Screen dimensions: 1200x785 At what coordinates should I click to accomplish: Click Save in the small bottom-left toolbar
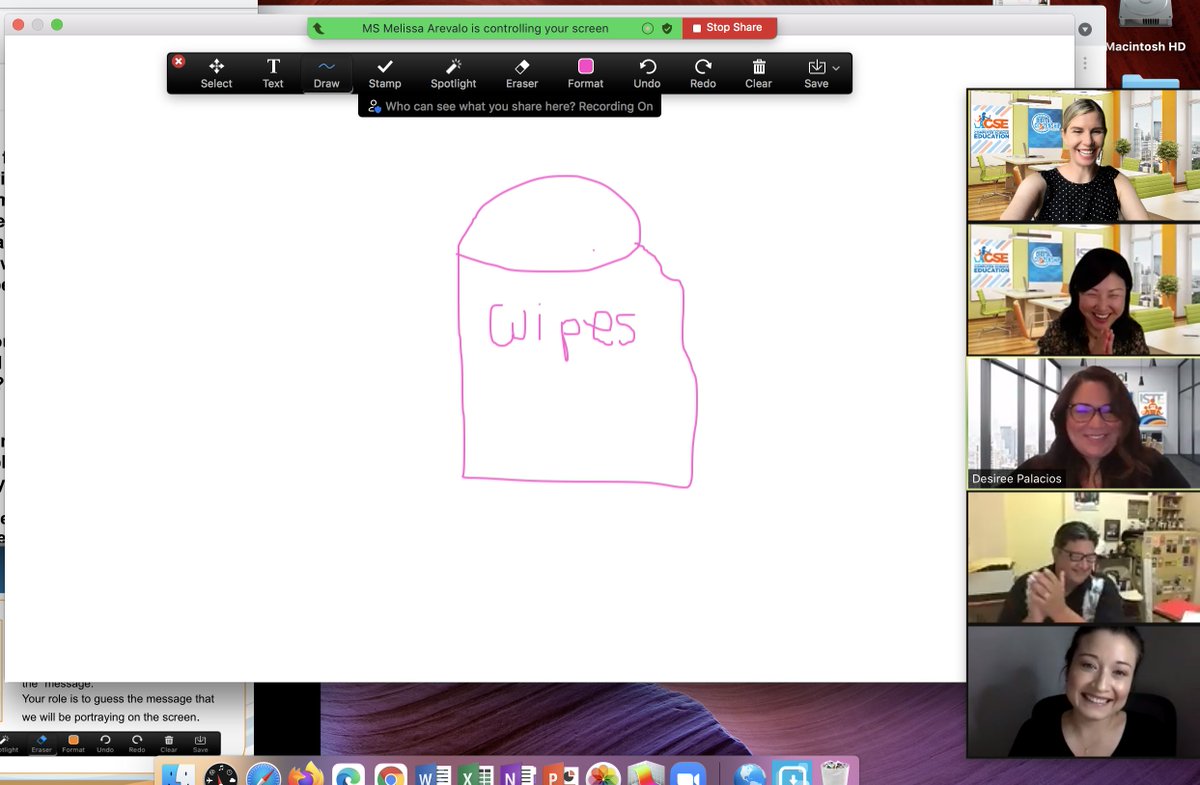pos(200,743)
